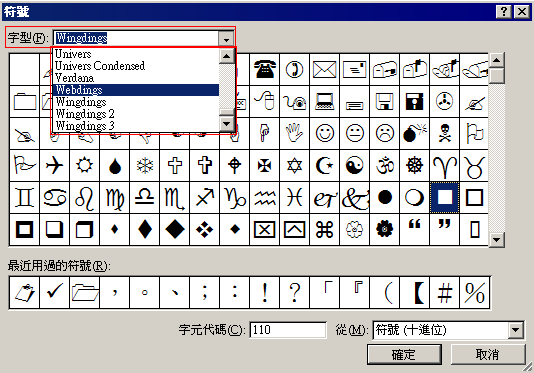Screen dimensions: 534x373
Task: Select the large black diamond symbol
Action: 174,230
